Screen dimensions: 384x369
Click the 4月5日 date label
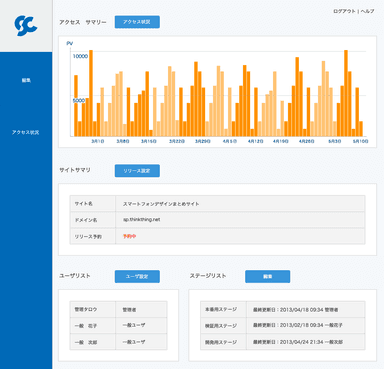tap(230, 141)
